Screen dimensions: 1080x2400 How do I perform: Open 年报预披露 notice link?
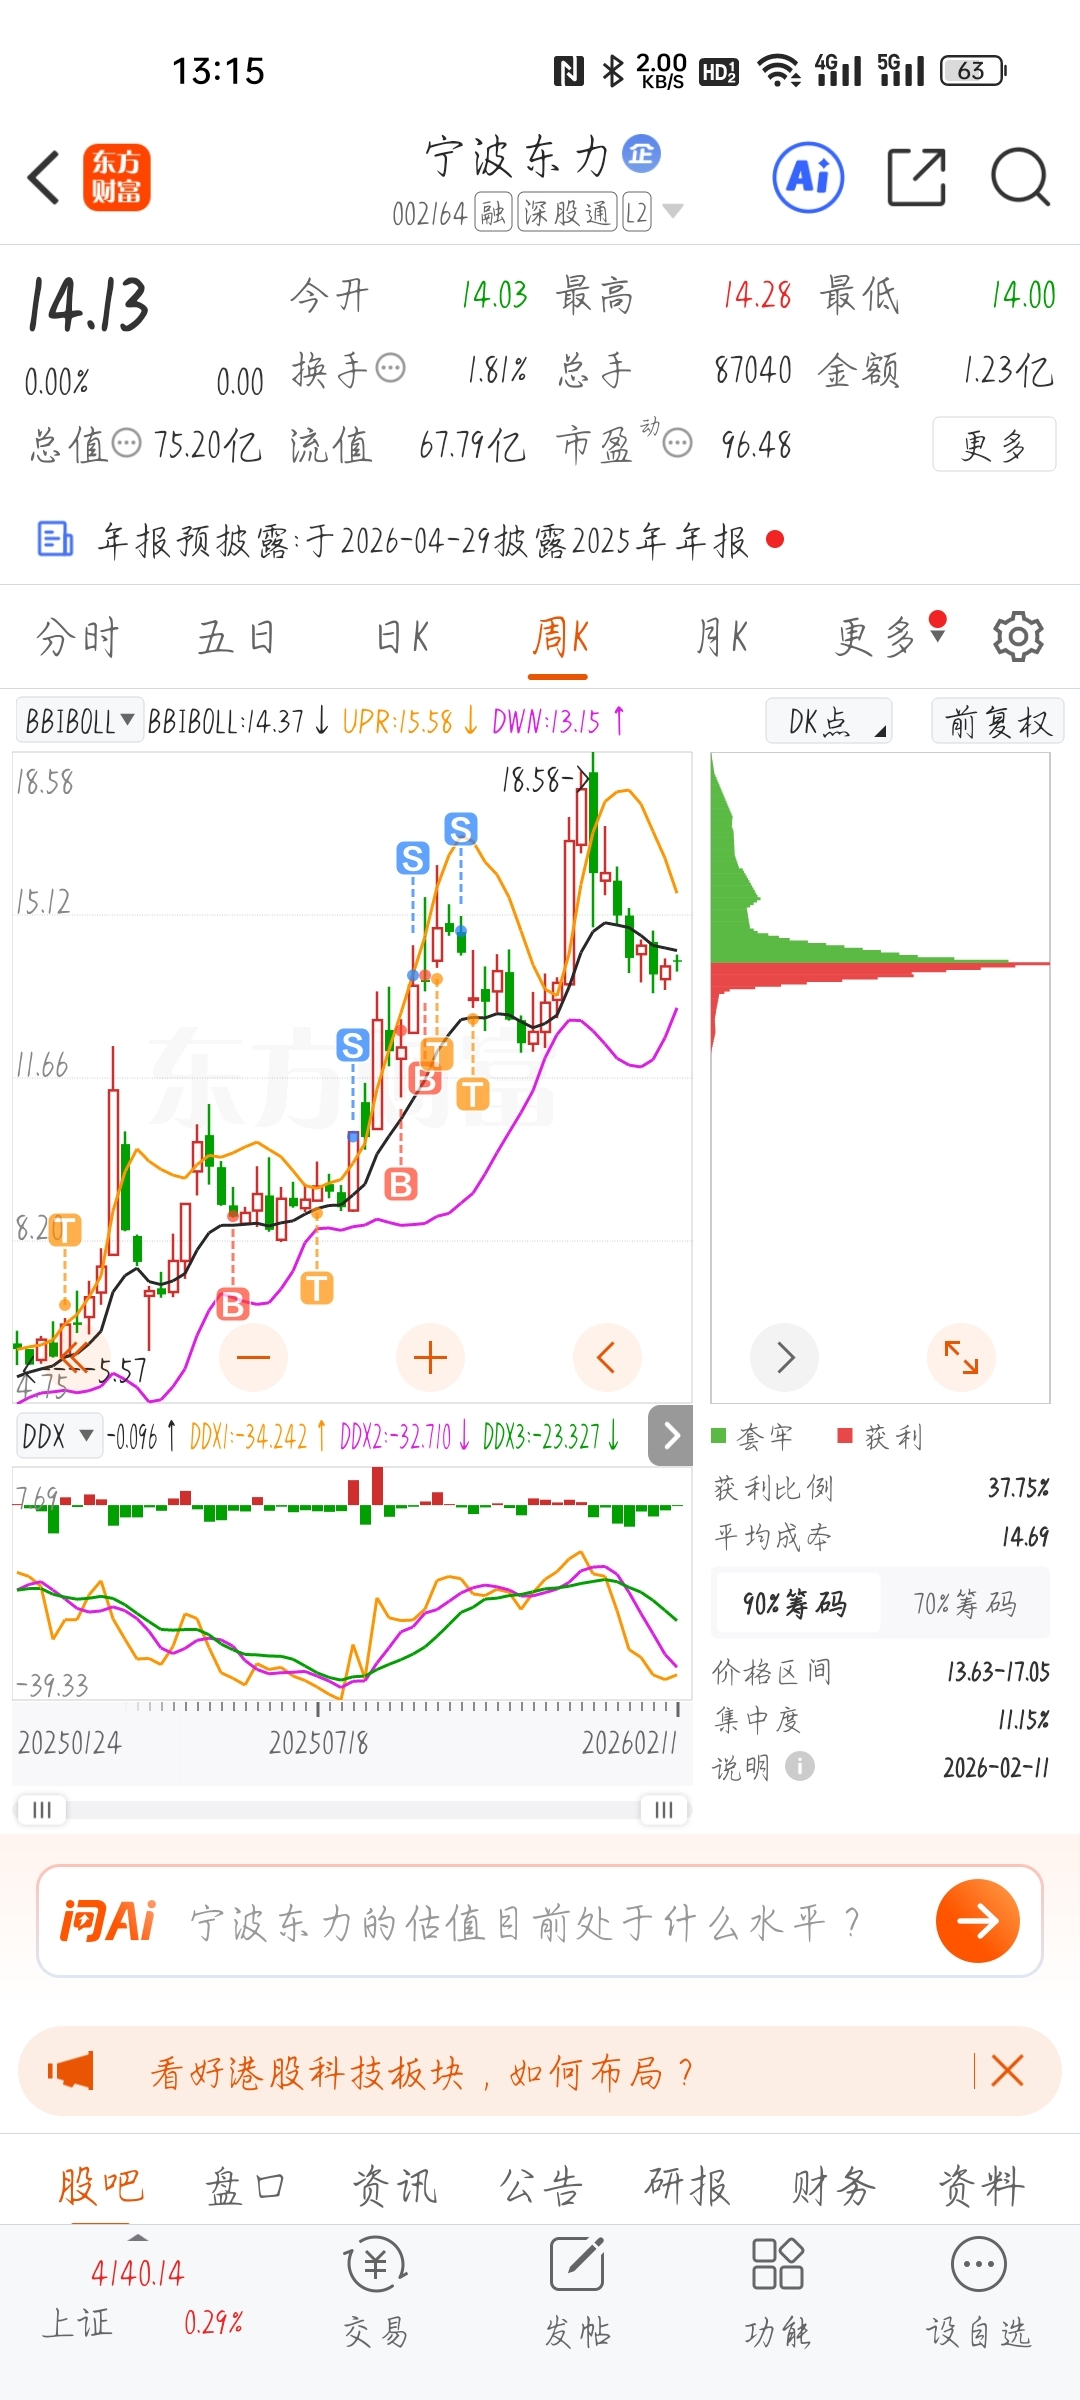tap(423, 540)
